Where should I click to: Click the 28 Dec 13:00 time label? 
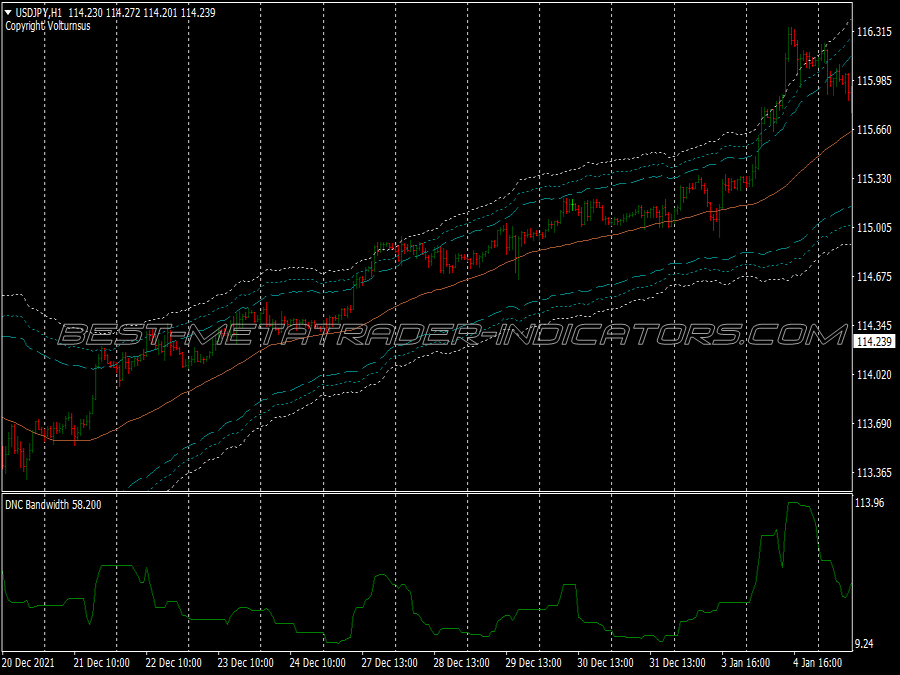point(461,663)
